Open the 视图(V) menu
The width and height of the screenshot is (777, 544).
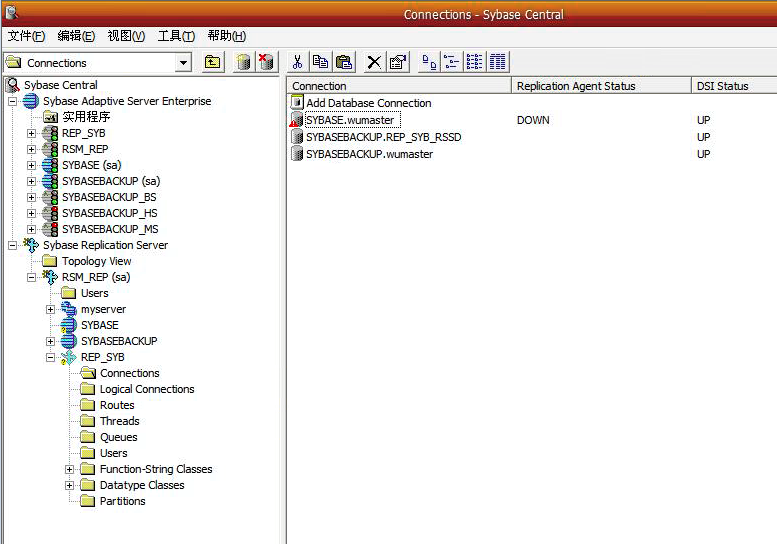click(x=126, y=36)
